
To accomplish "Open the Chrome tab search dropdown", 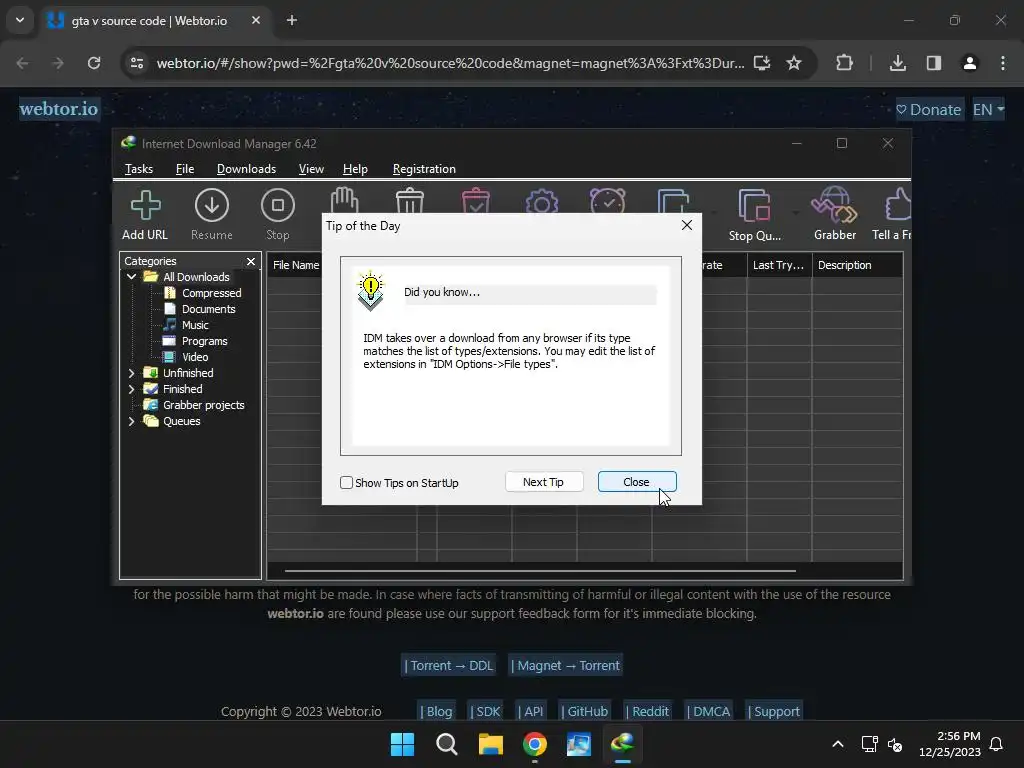I will 20,20.
